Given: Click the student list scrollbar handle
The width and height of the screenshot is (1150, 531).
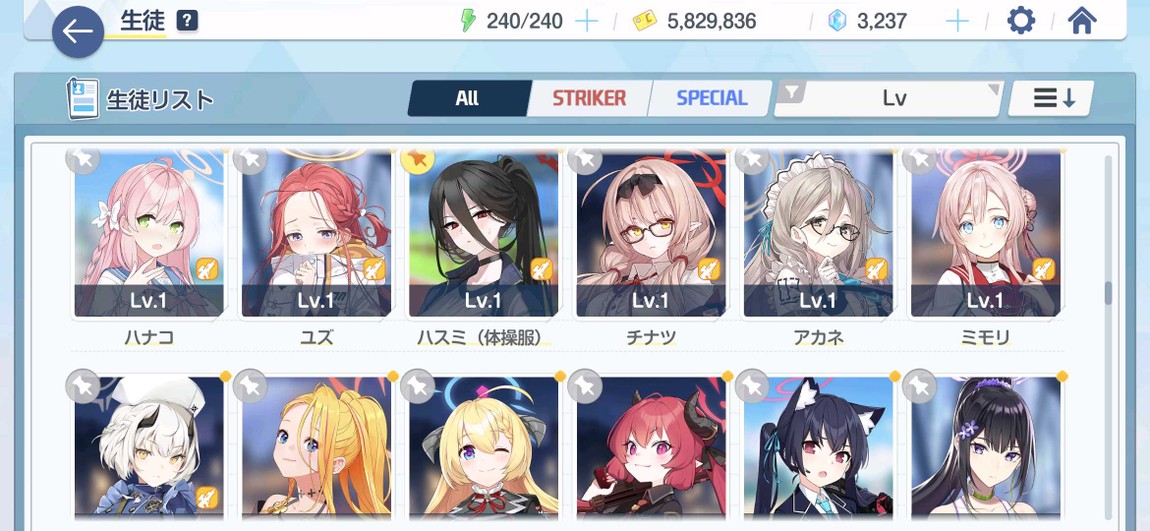Looking at the screenshot, I should (1107, 293).
